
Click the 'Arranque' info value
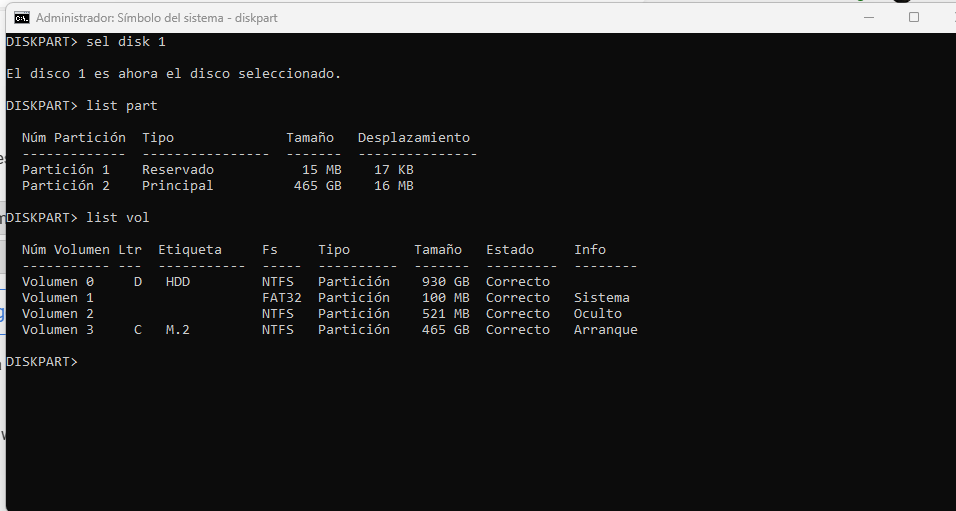pyautogui.click(x=606, y=330)
